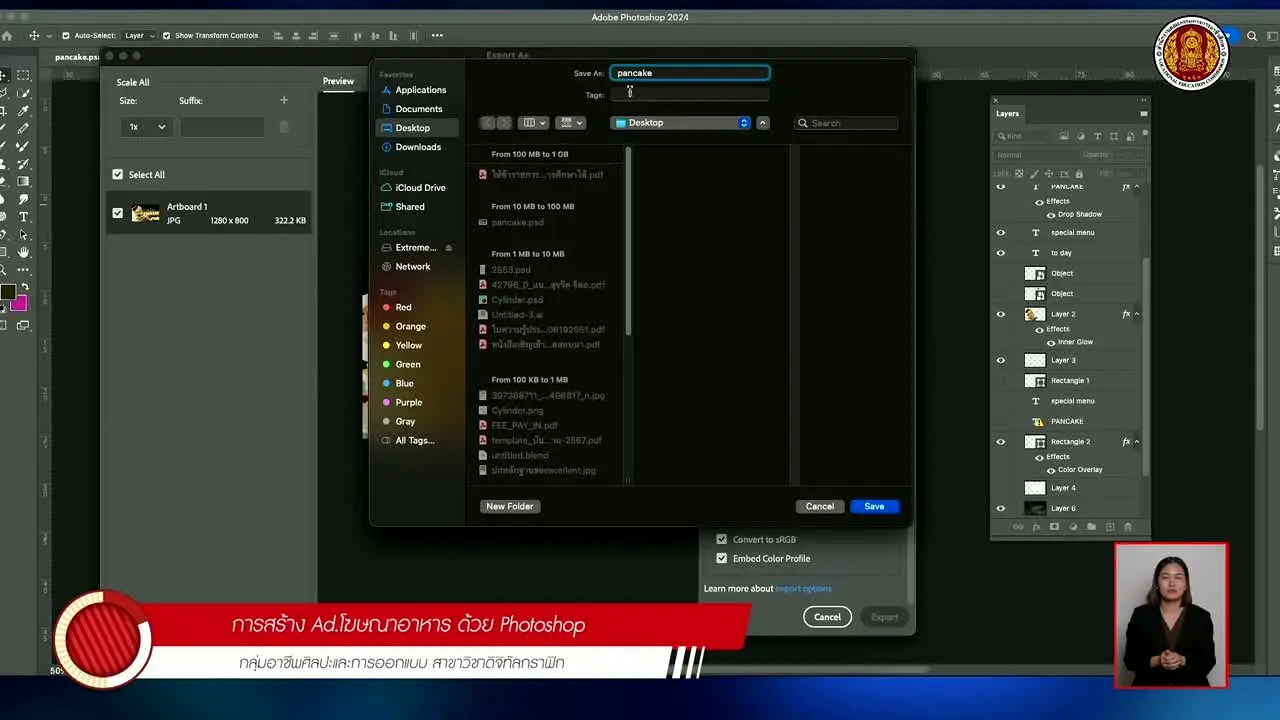Select the Gradient tool in toolbar
This screenshot has height=720, width=1280.
coord(24,181)
